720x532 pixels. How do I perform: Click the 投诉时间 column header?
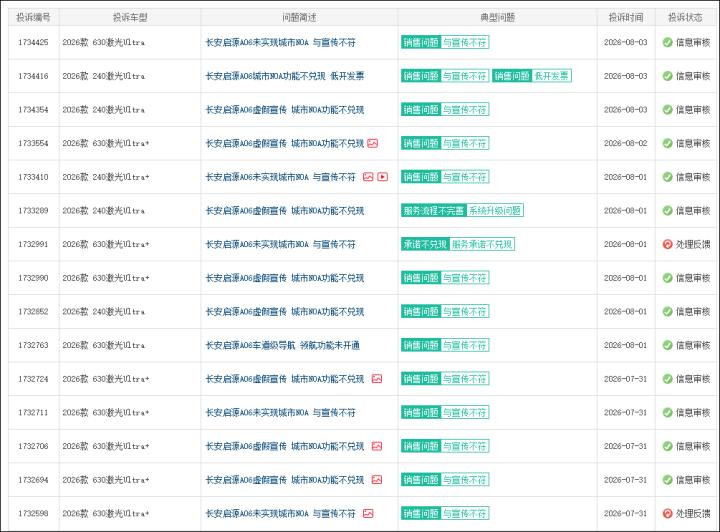pos(626,17)
